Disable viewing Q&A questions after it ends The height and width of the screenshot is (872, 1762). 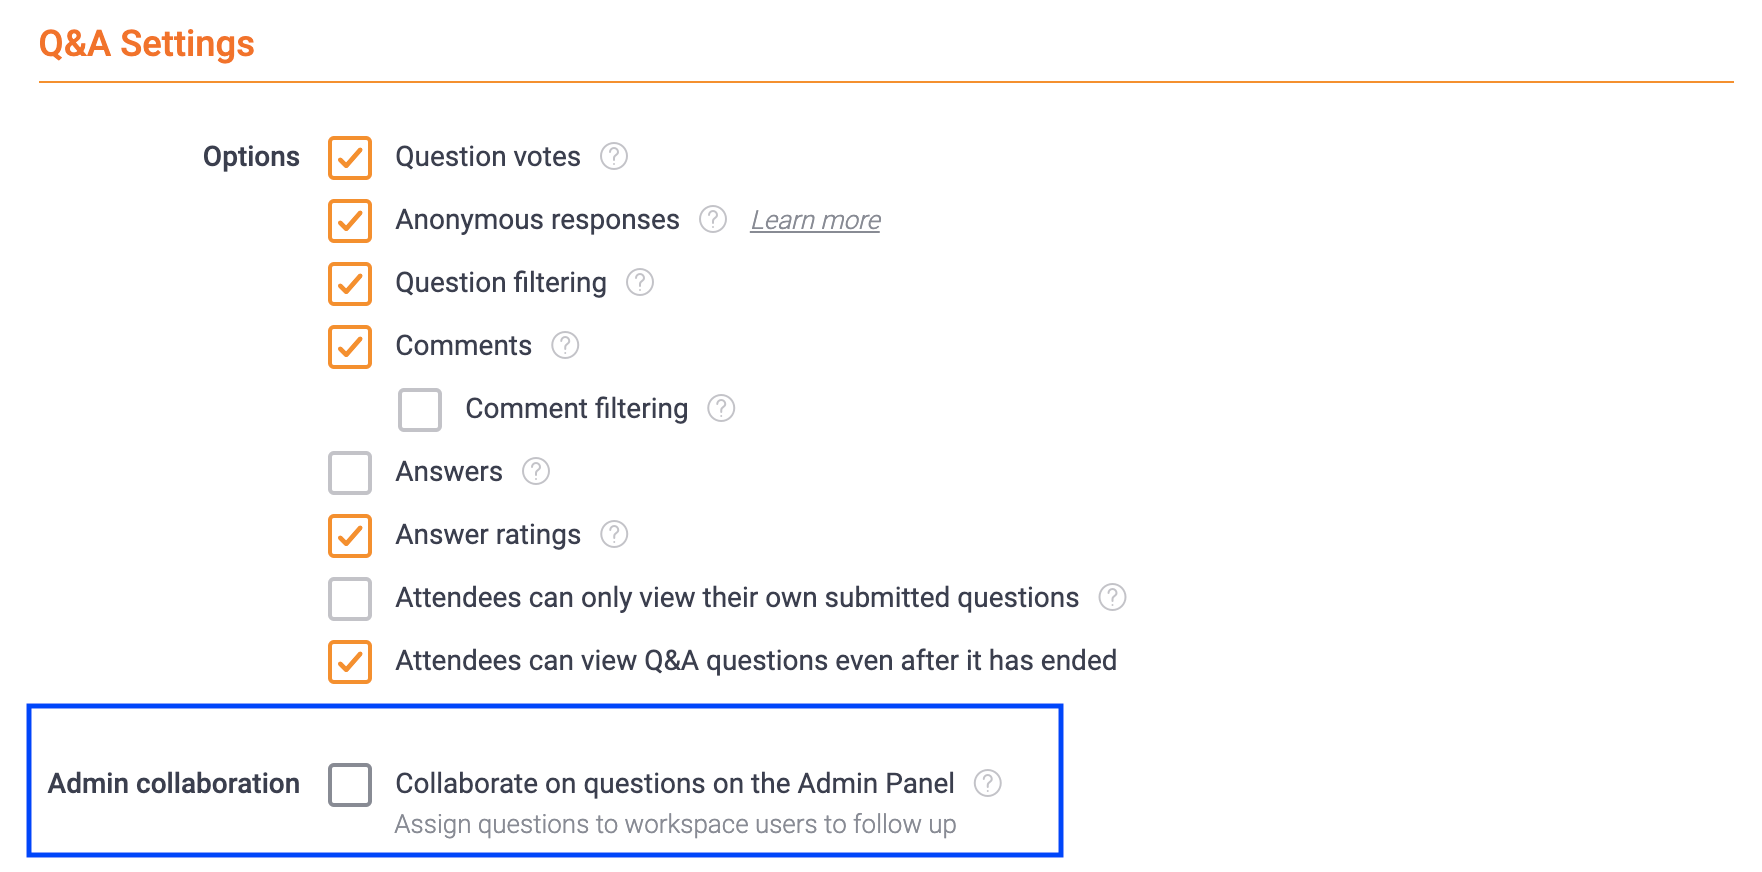pos(349,661)
